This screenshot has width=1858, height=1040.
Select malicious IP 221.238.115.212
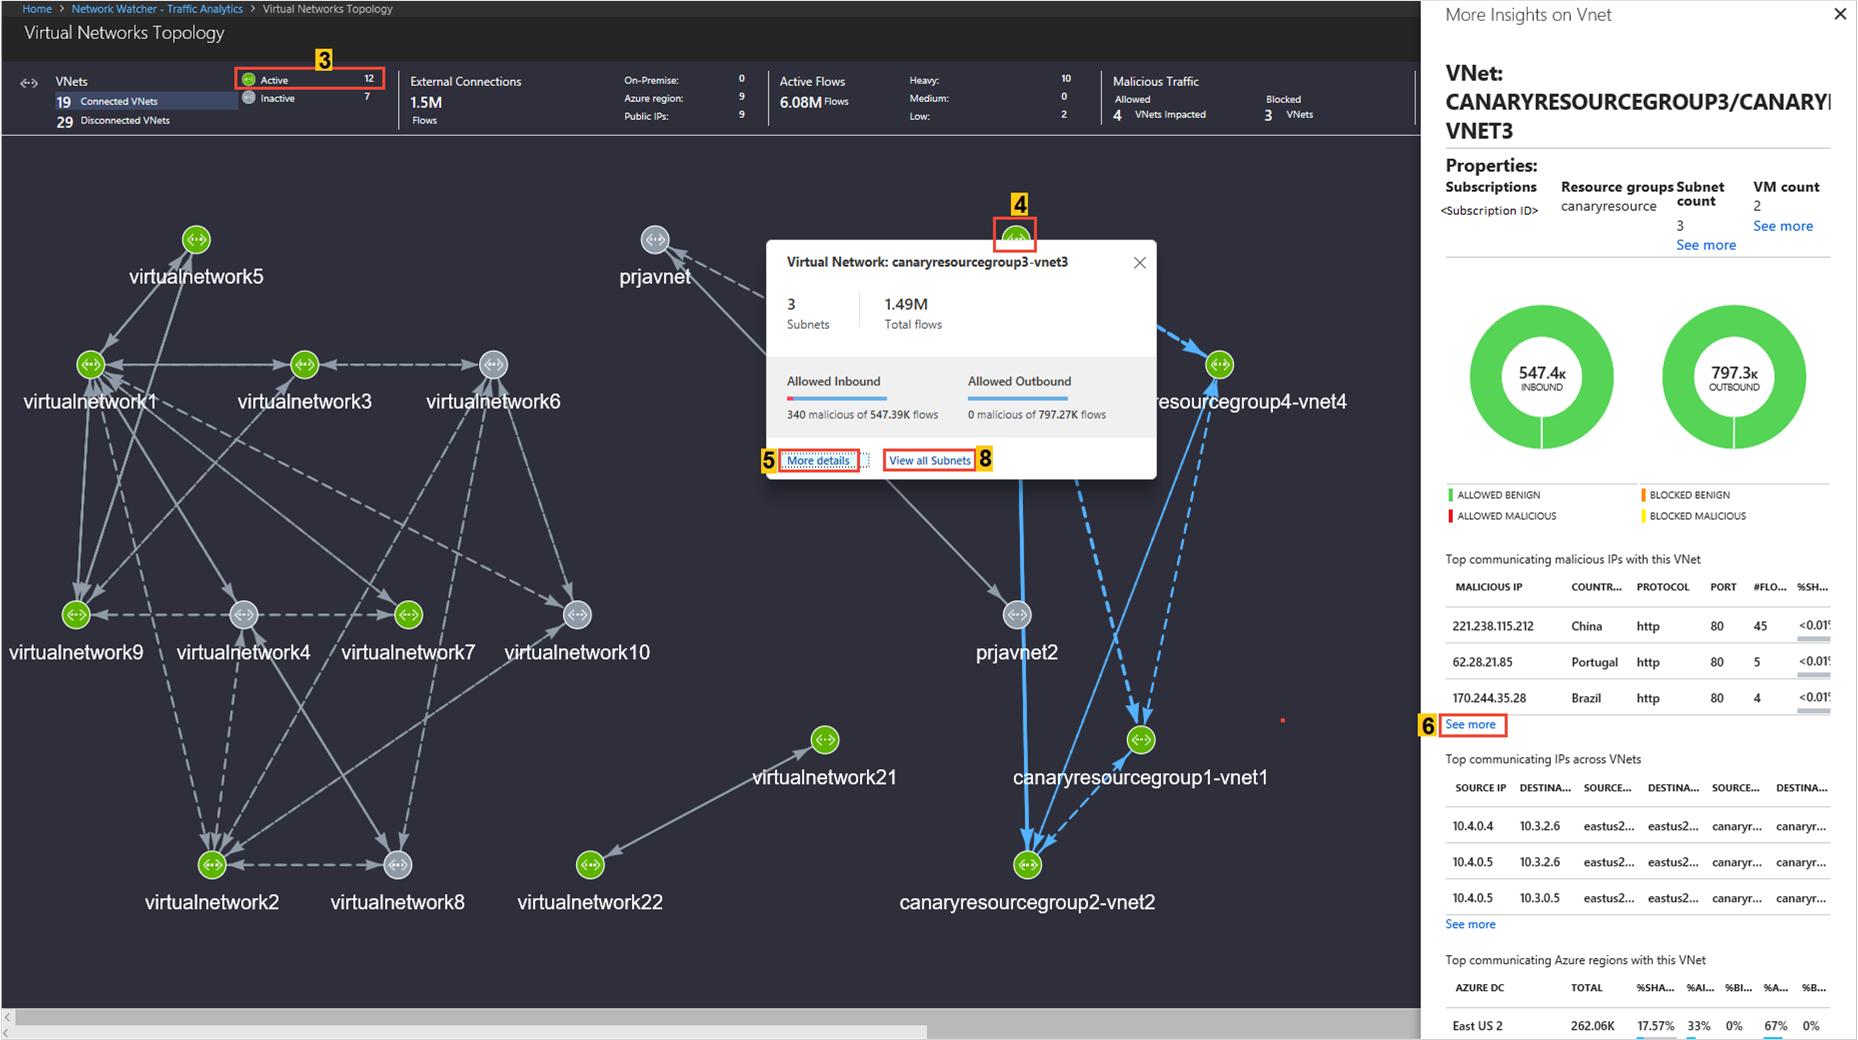1493,627
